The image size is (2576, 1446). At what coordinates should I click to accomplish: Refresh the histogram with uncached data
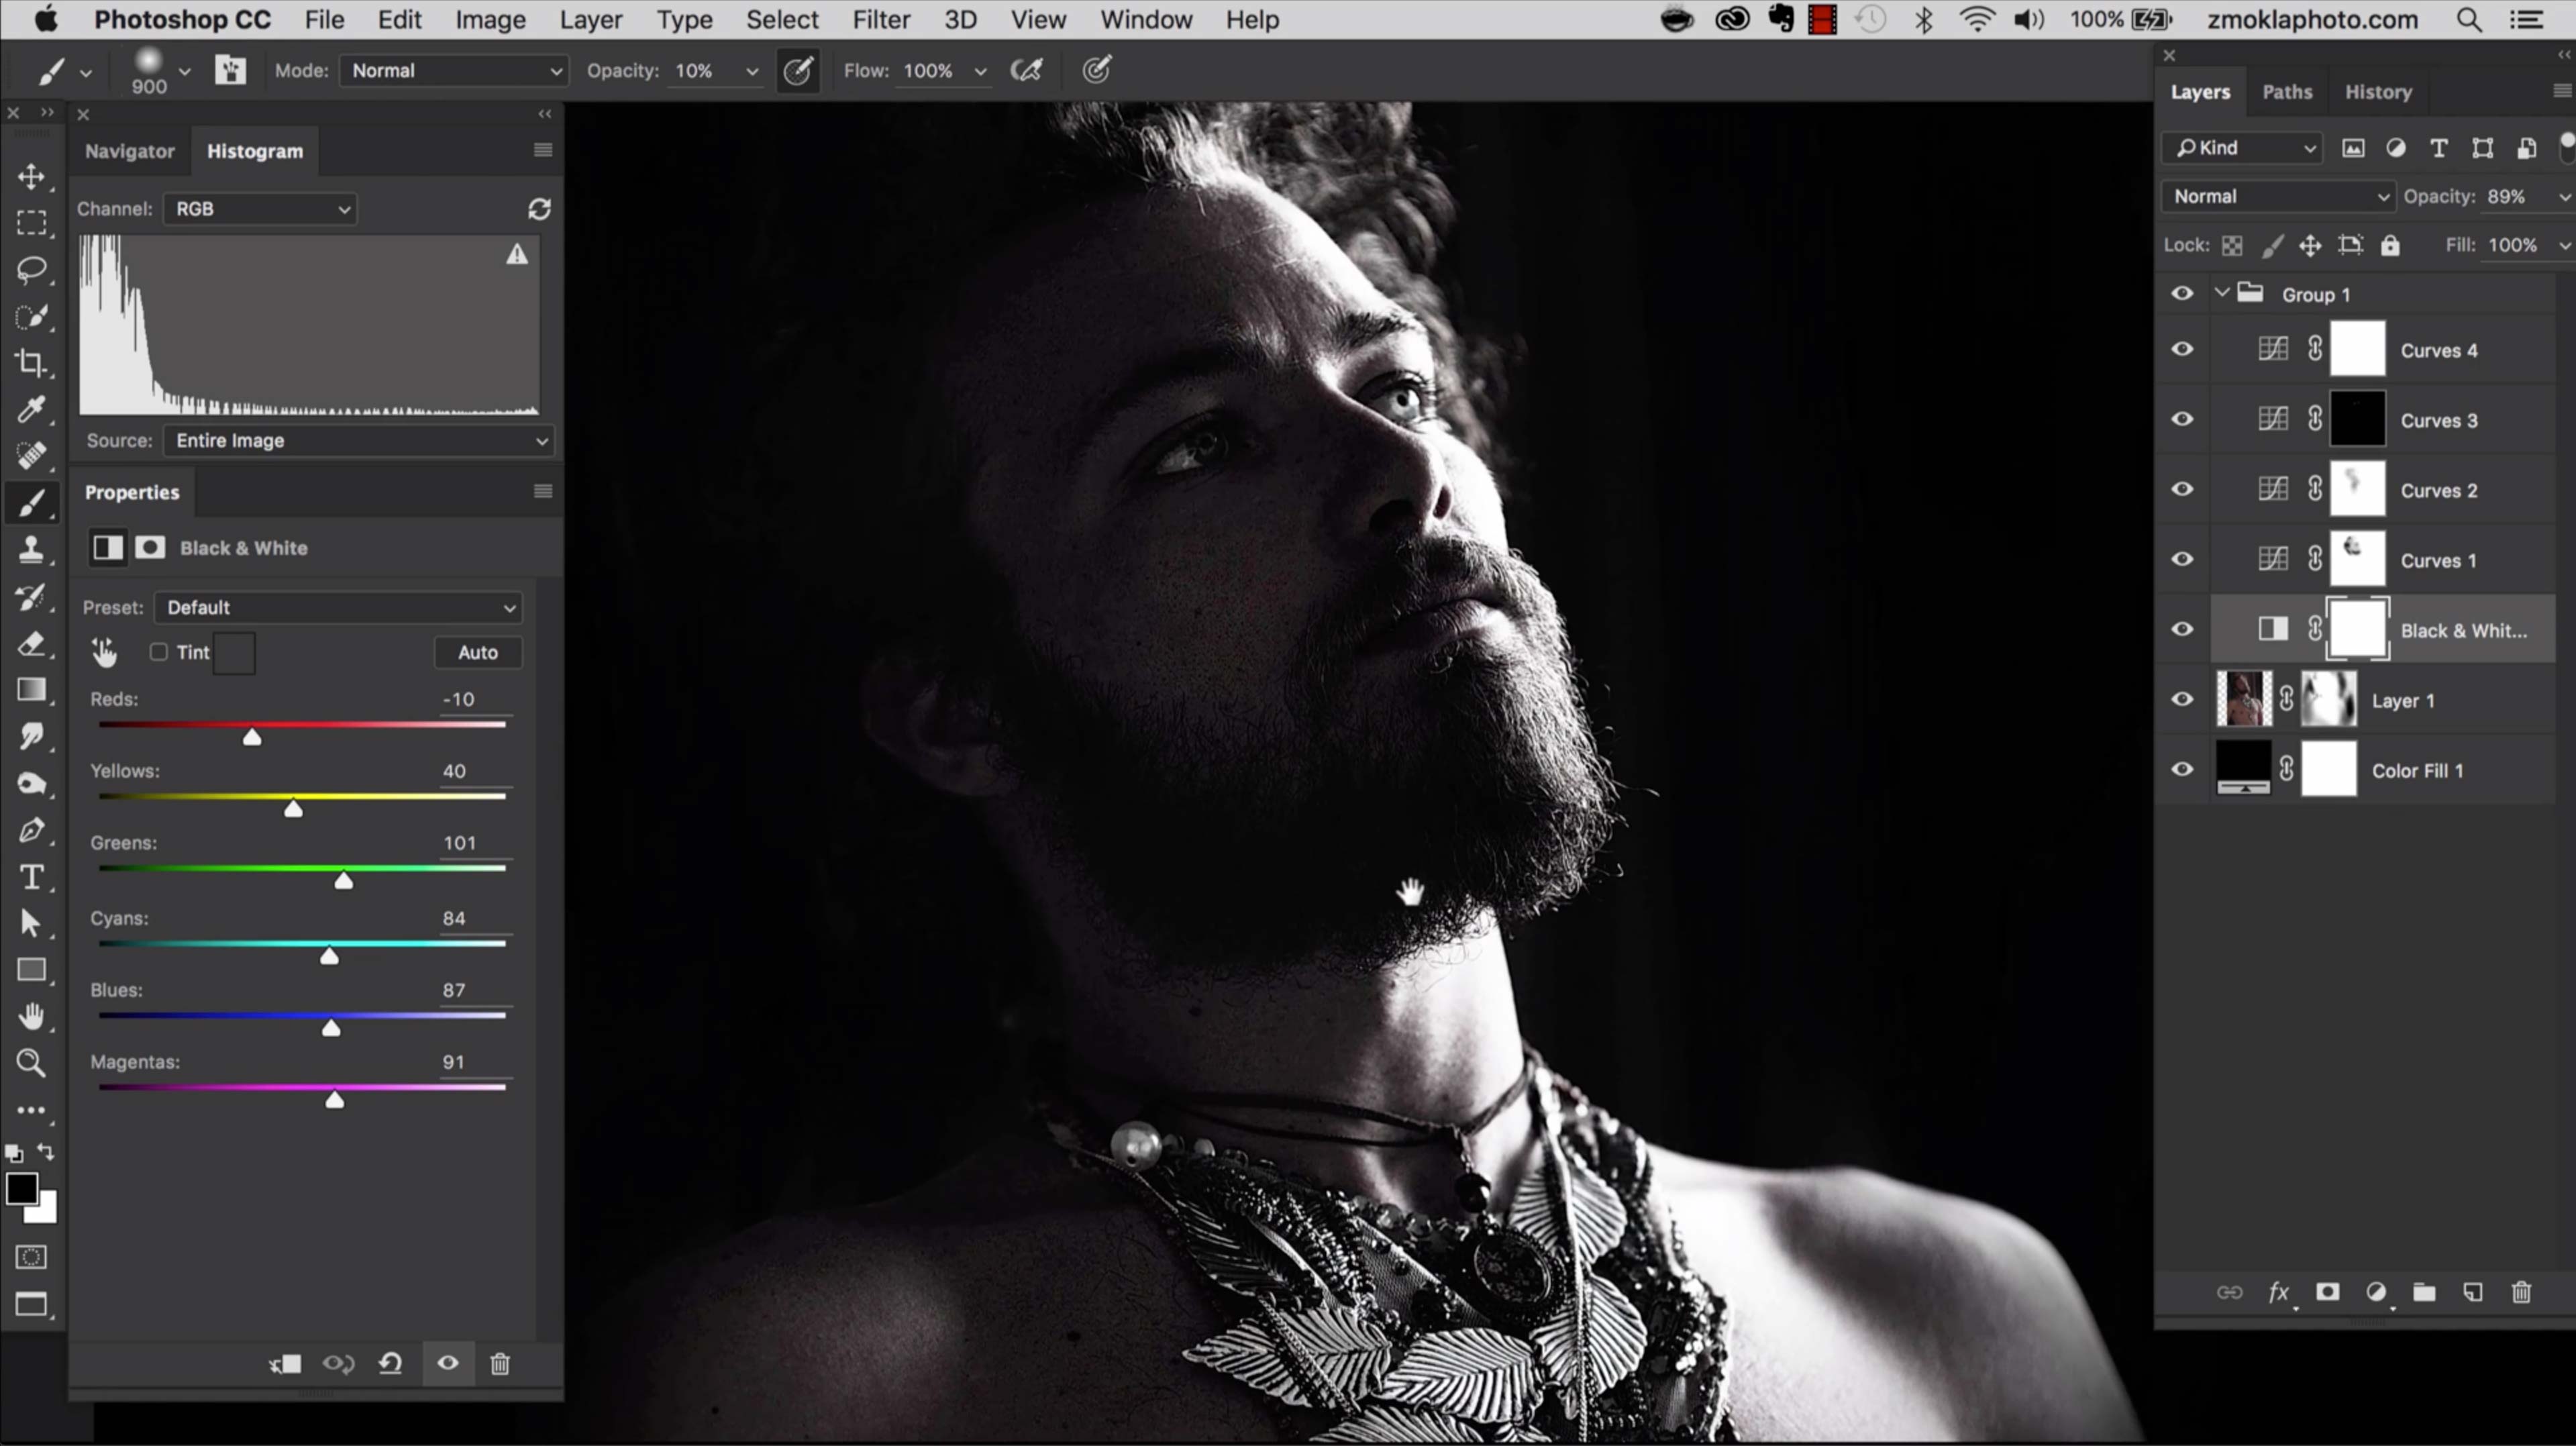click(x=539, y=209)
